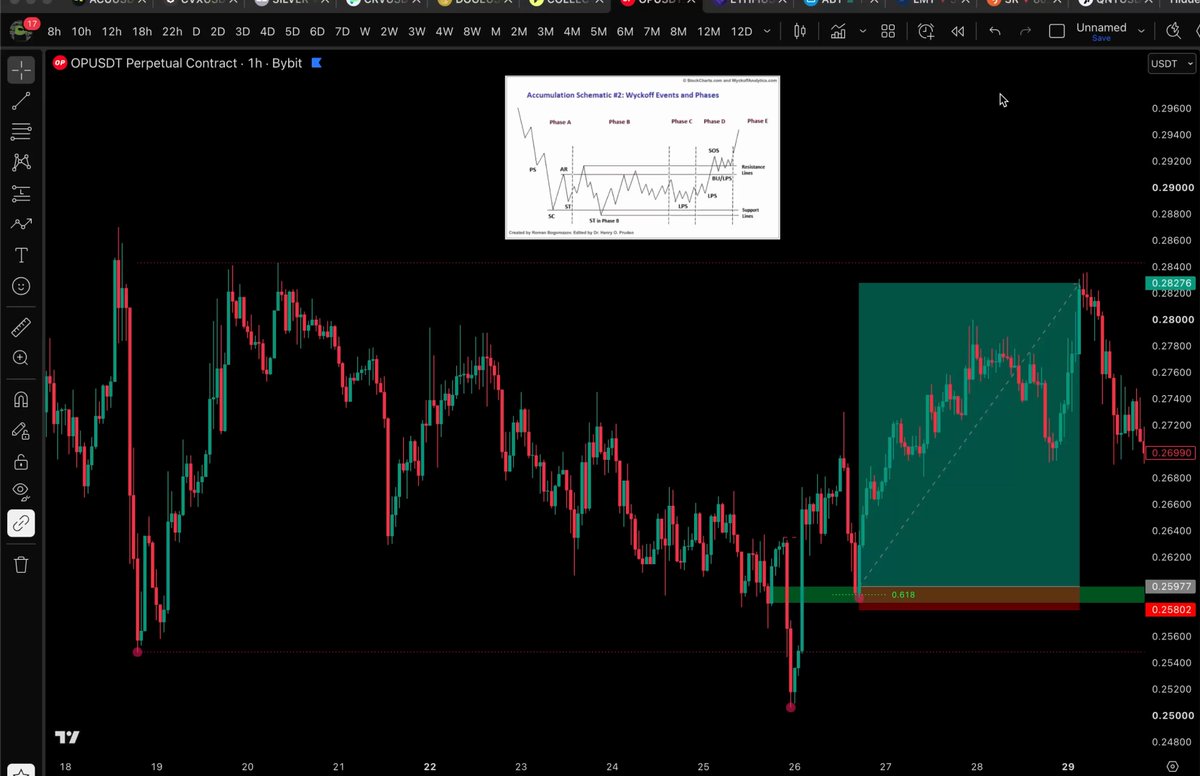Activate the Zoom In magnifier tool
1200x776 pixels.
pos(21,358)
